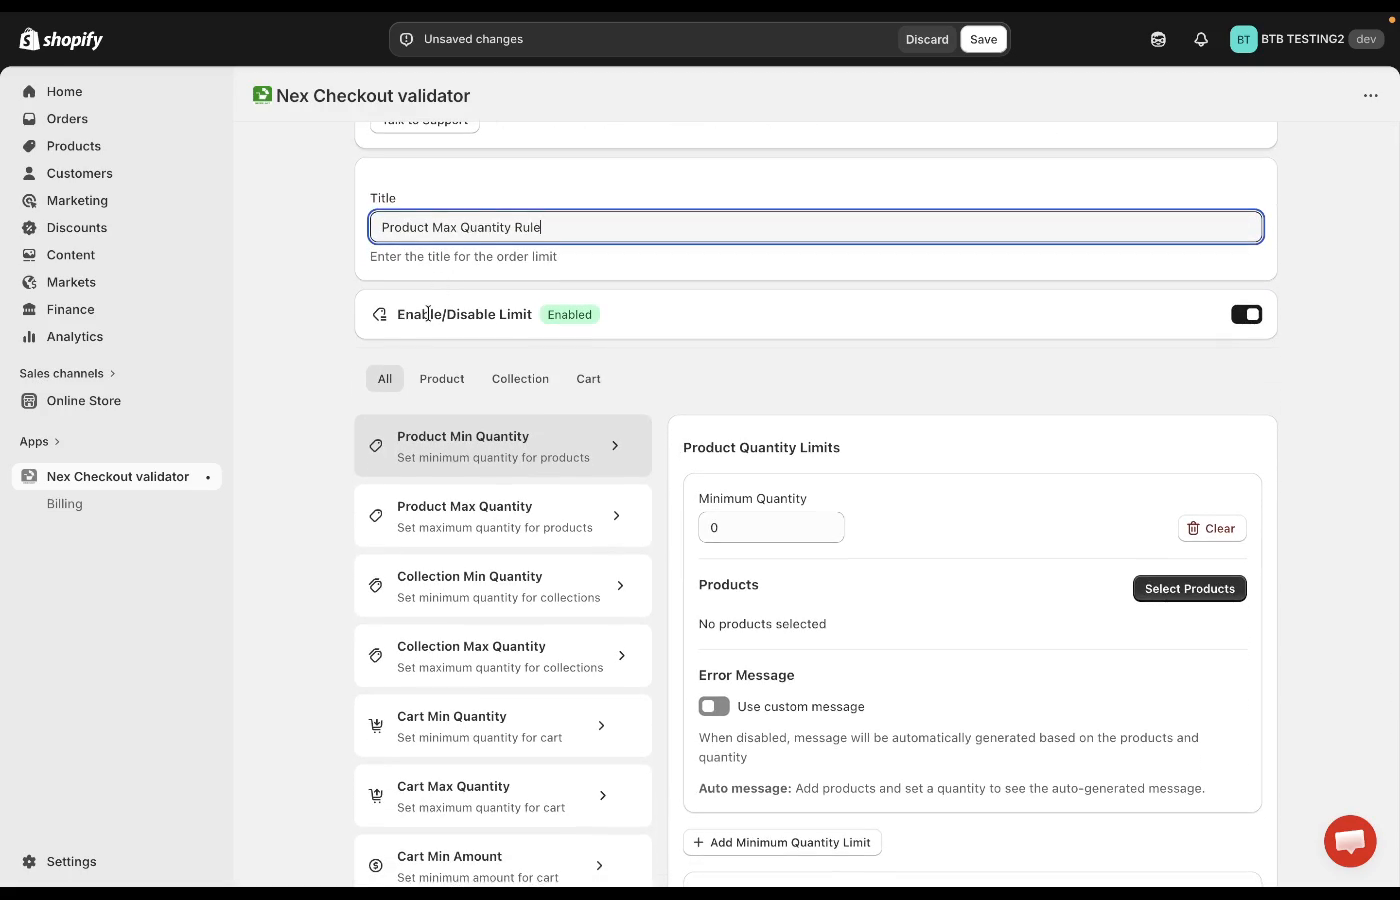Click the Marketing target icon

click(29, 200)
